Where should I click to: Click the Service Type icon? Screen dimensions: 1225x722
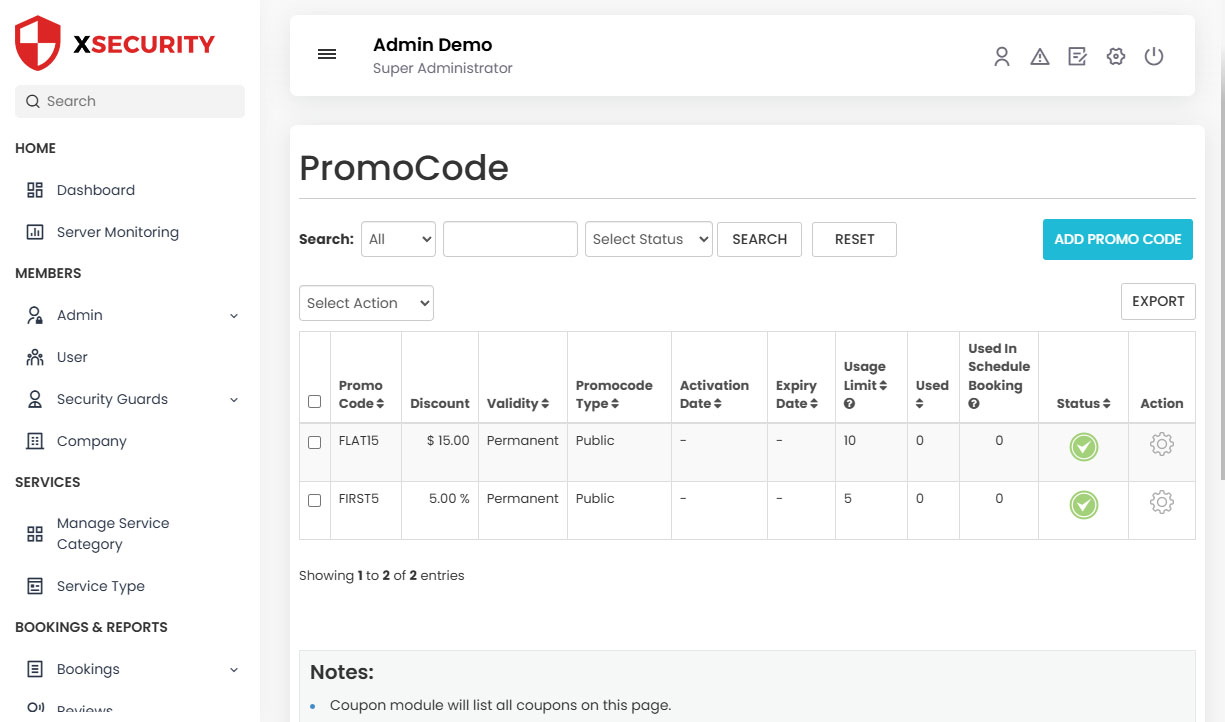[35, 586]
